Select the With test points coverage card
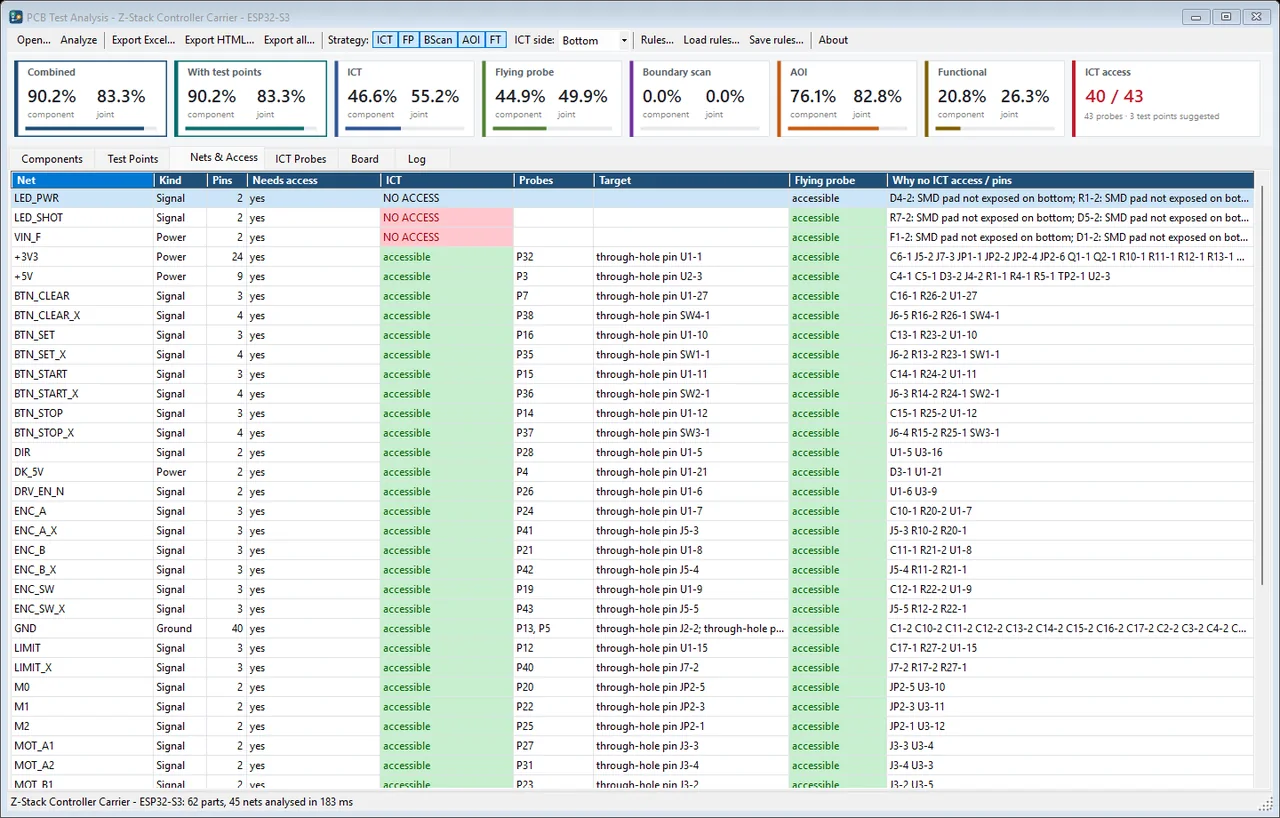1280x818 pixels. (251, 99)
